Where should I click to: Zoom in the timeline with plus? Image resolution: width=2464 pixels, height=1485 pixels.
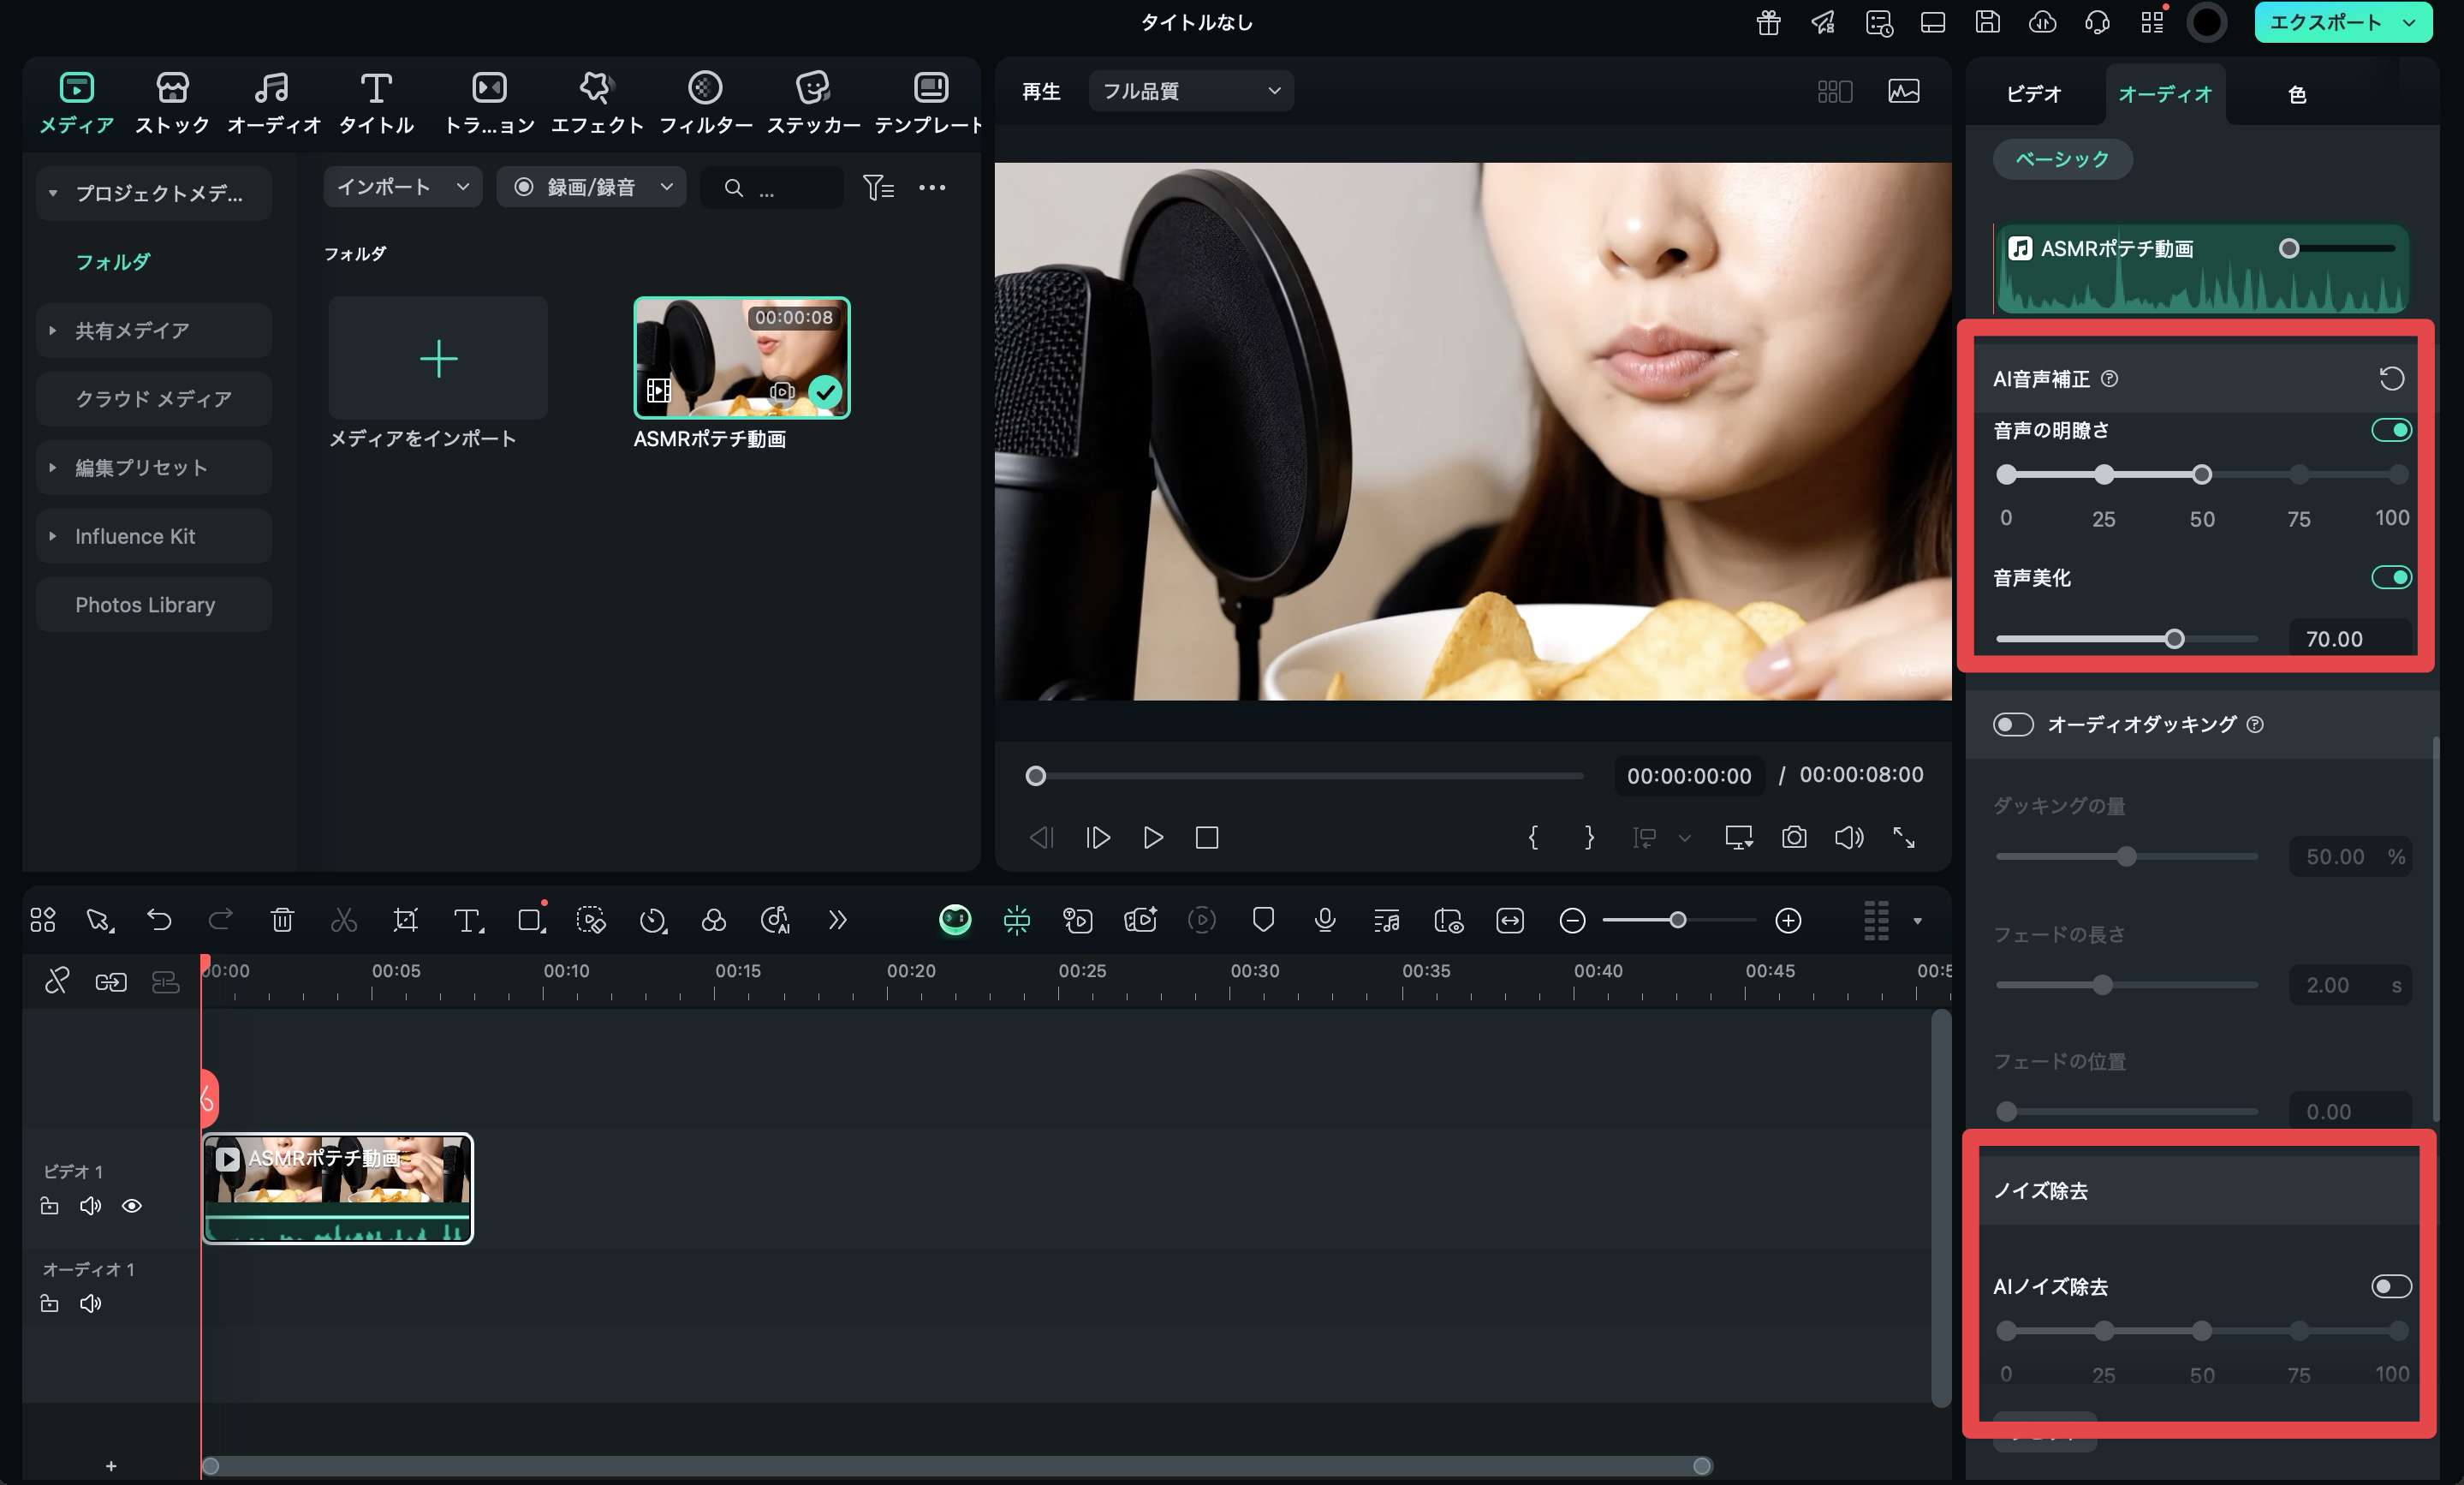click(1788, 920)
